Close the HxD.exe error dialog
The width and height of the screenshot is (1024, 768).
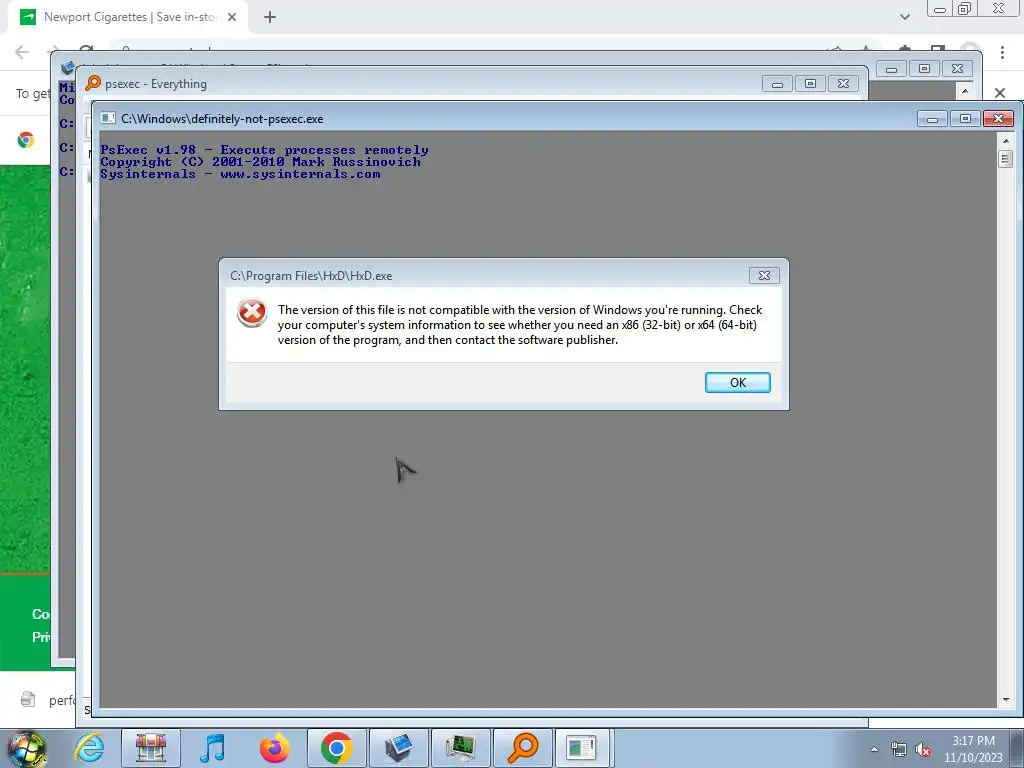click(x=764, y=276)
